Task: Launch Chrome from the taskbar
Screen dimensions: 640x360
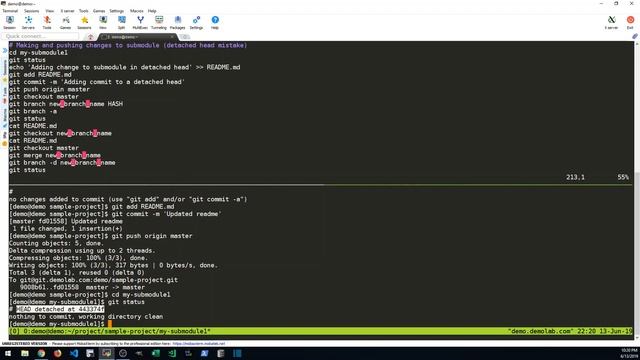Action: click(41, 353)
